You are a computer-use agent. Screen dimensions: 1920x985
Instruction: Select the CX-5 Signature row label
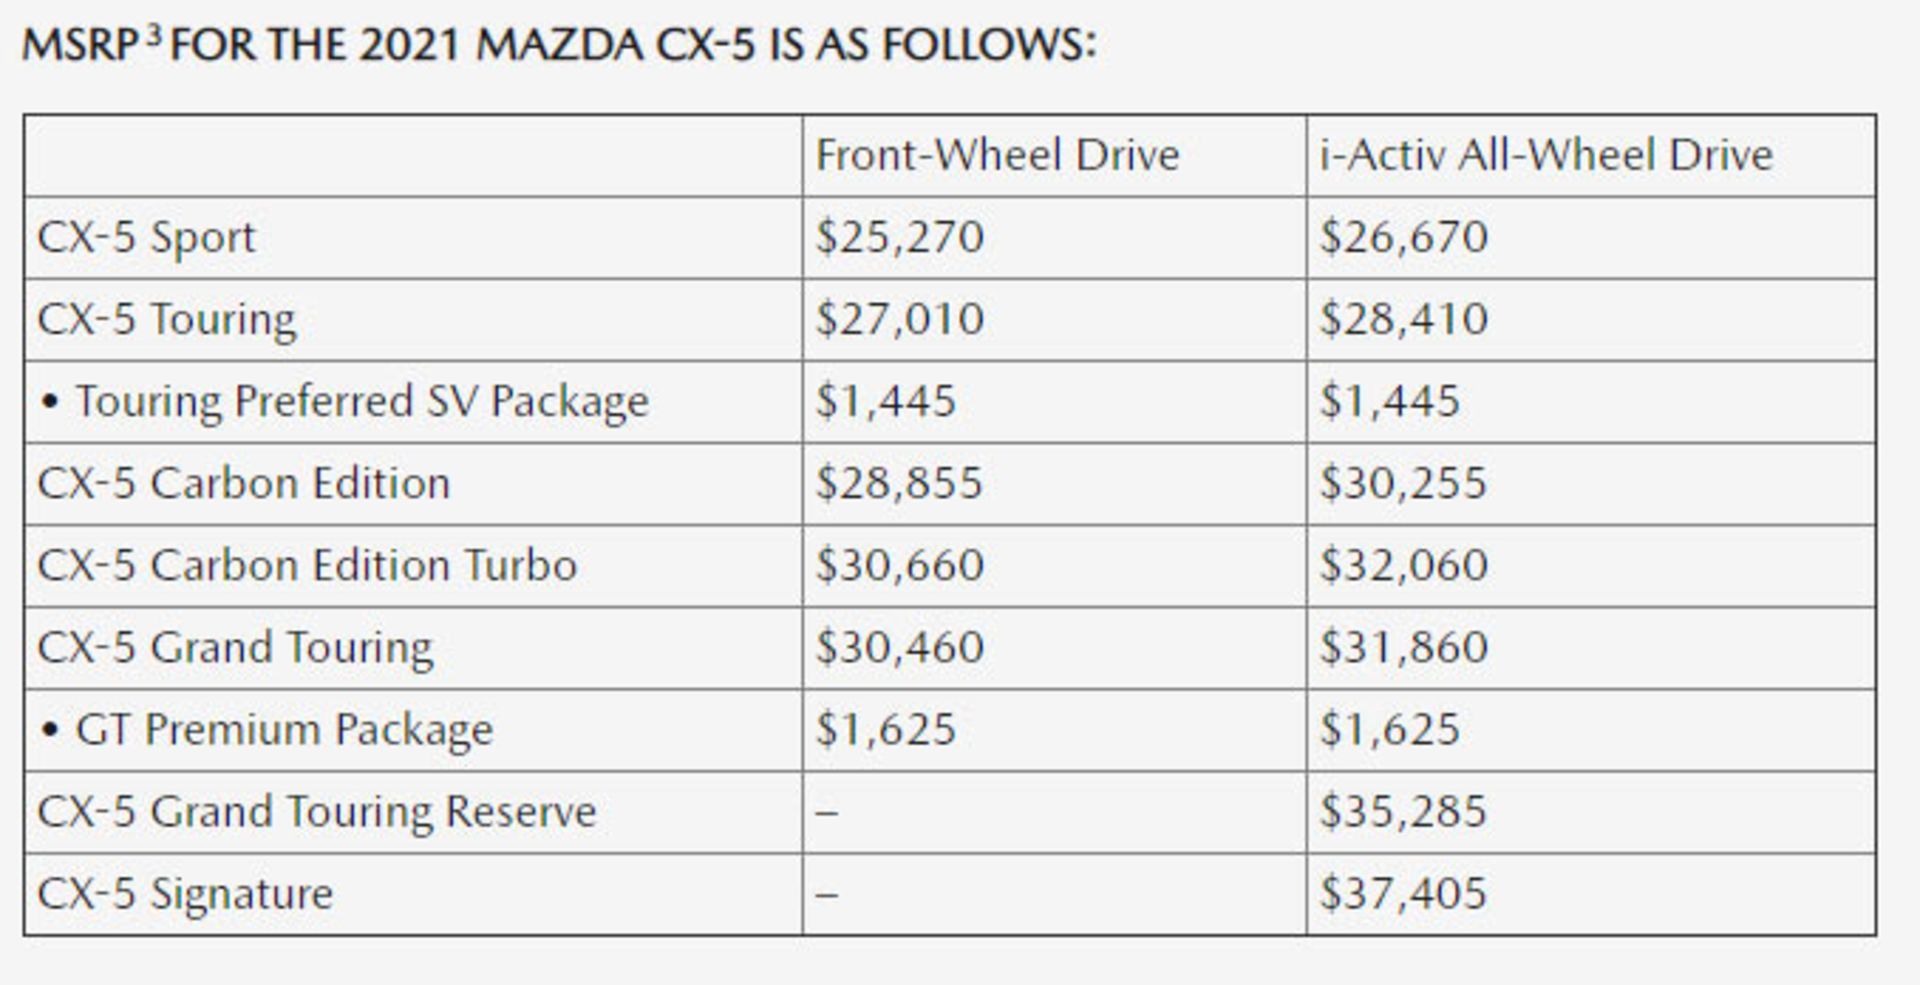click(x=185, y=894)
